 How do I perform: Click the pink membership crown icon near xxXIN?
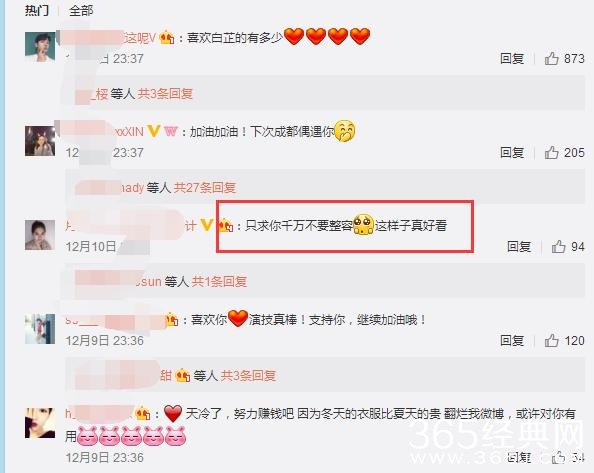pyautogui.click(x=171, y=131)
